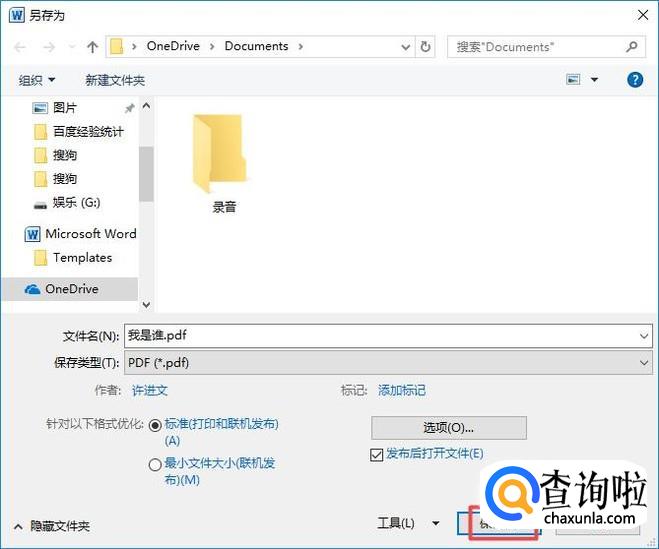This screenshot has width=659, height=549.
Task: Click 添加标记 to add tags
Action: [x=401, y=391]
